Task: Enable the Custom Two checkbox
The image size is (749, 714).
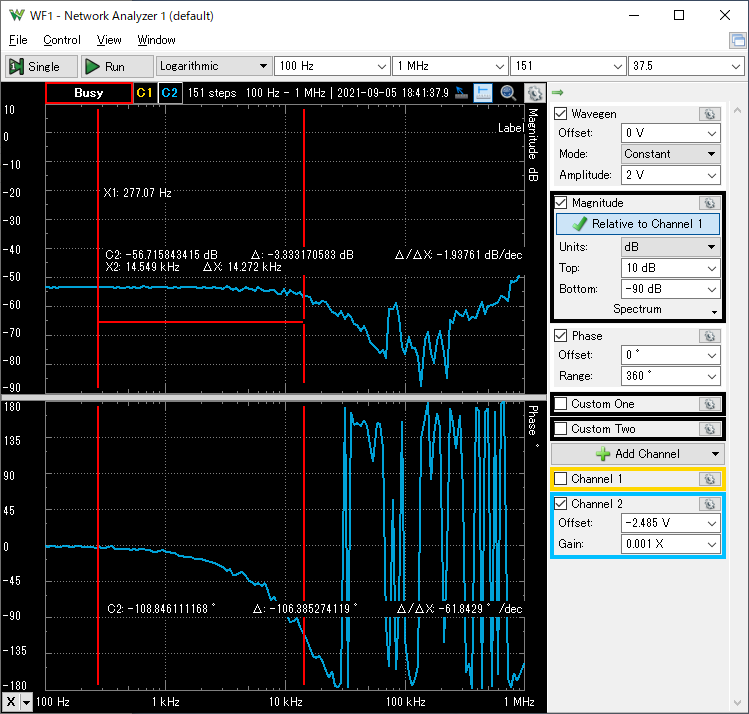Action: click(x=561, y=428)
